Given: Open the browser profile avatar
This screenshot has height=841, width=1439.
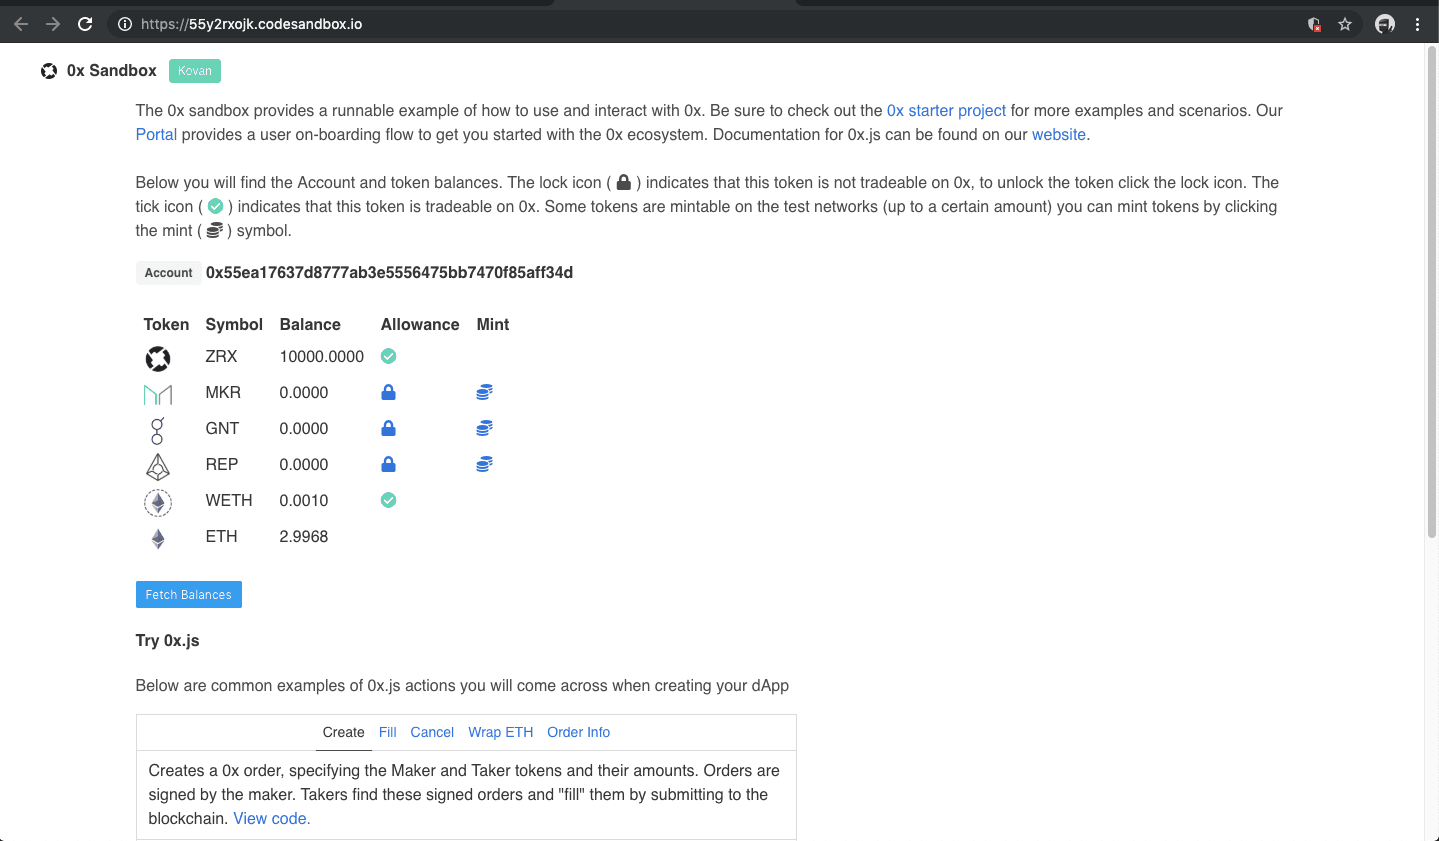Looking at the screenshot, I should [1385, 24].
